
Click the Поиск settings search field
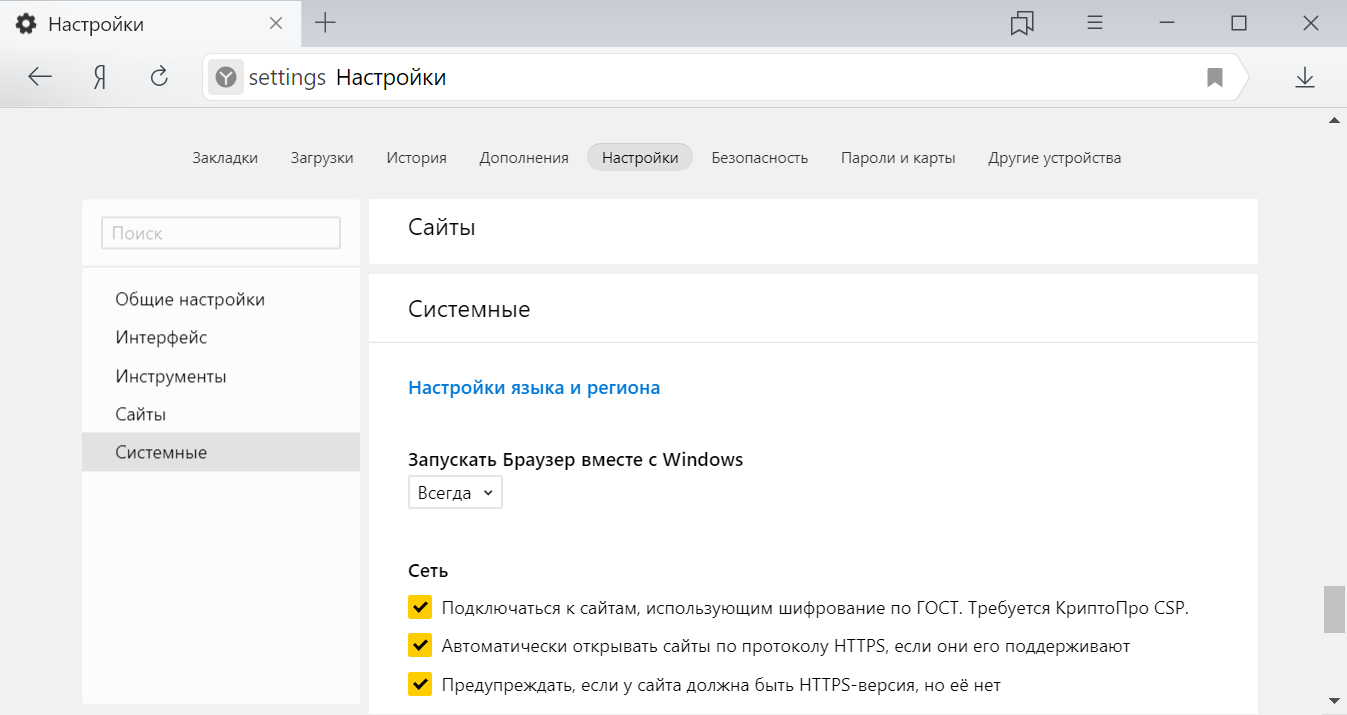[x=221, y=233]
